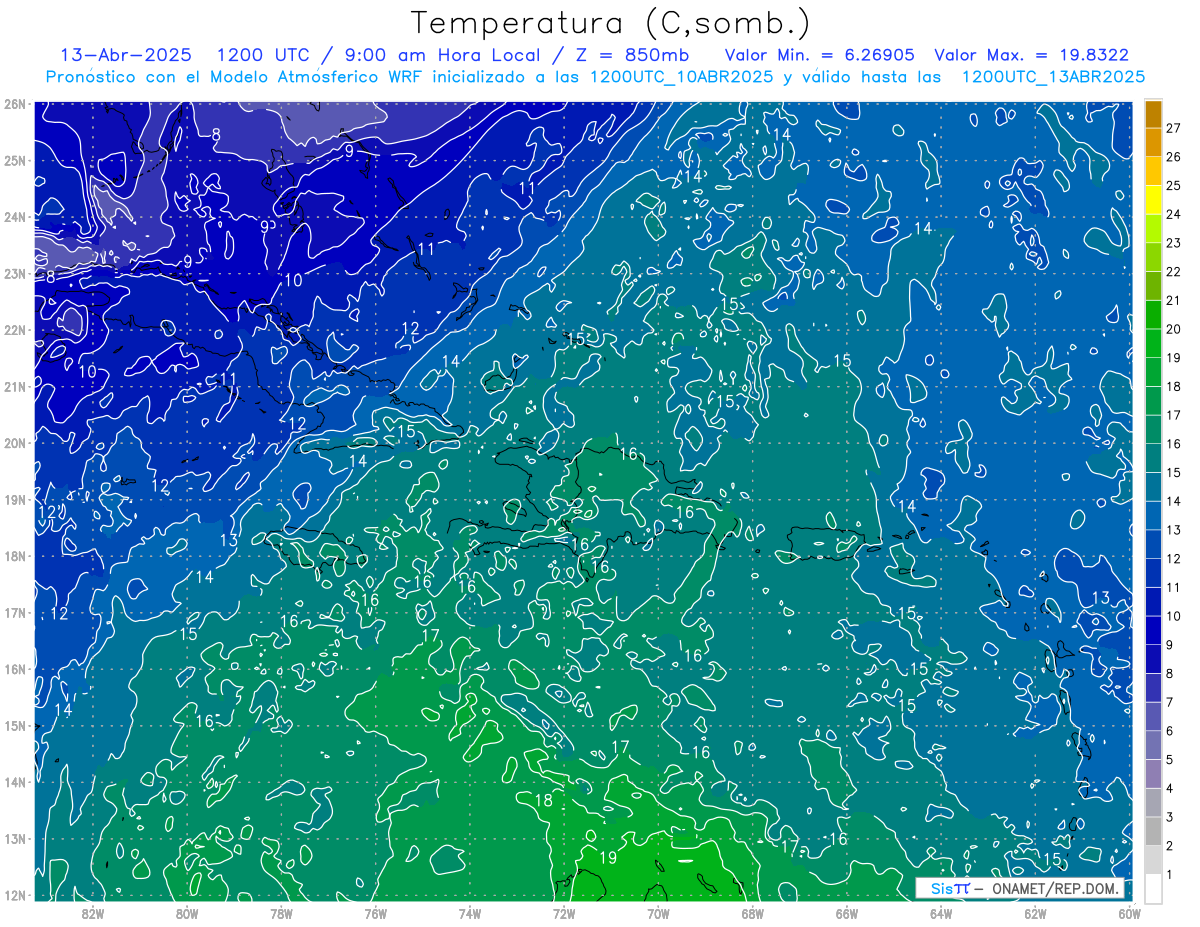Click value 6 in the color legend
The image size is (1200, 927).
pos(1170,731)
